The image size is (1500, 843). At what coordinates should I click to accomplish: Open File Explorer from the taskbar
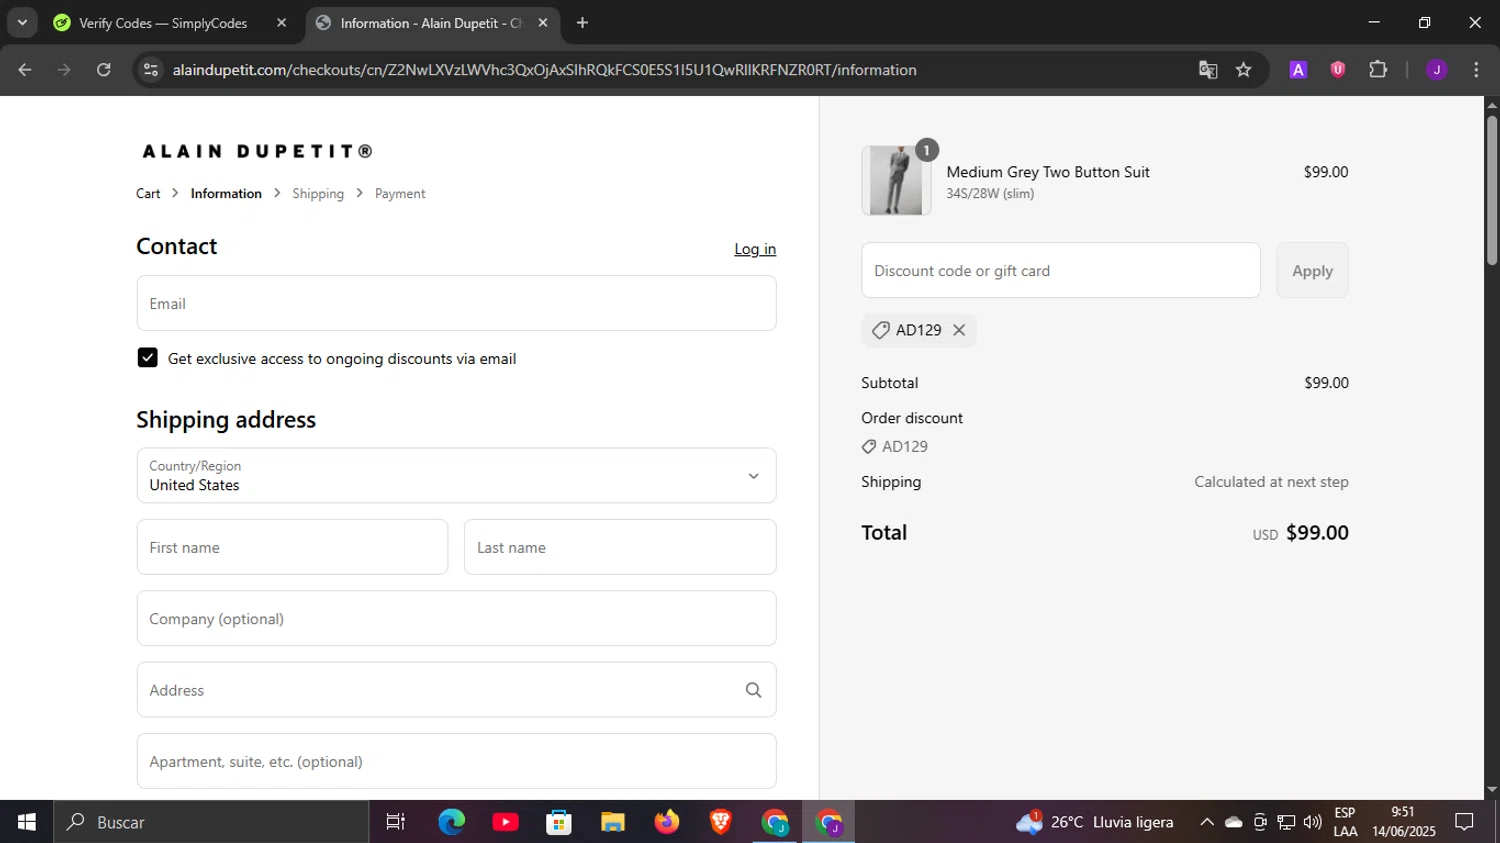[x=613, y=822]
